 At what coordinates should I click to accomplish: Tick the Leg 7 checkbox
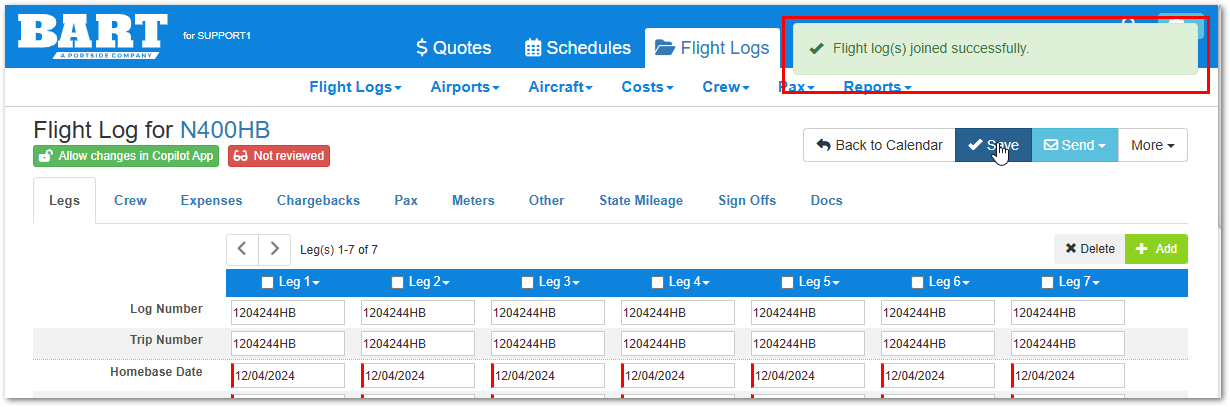(1047, 283)
